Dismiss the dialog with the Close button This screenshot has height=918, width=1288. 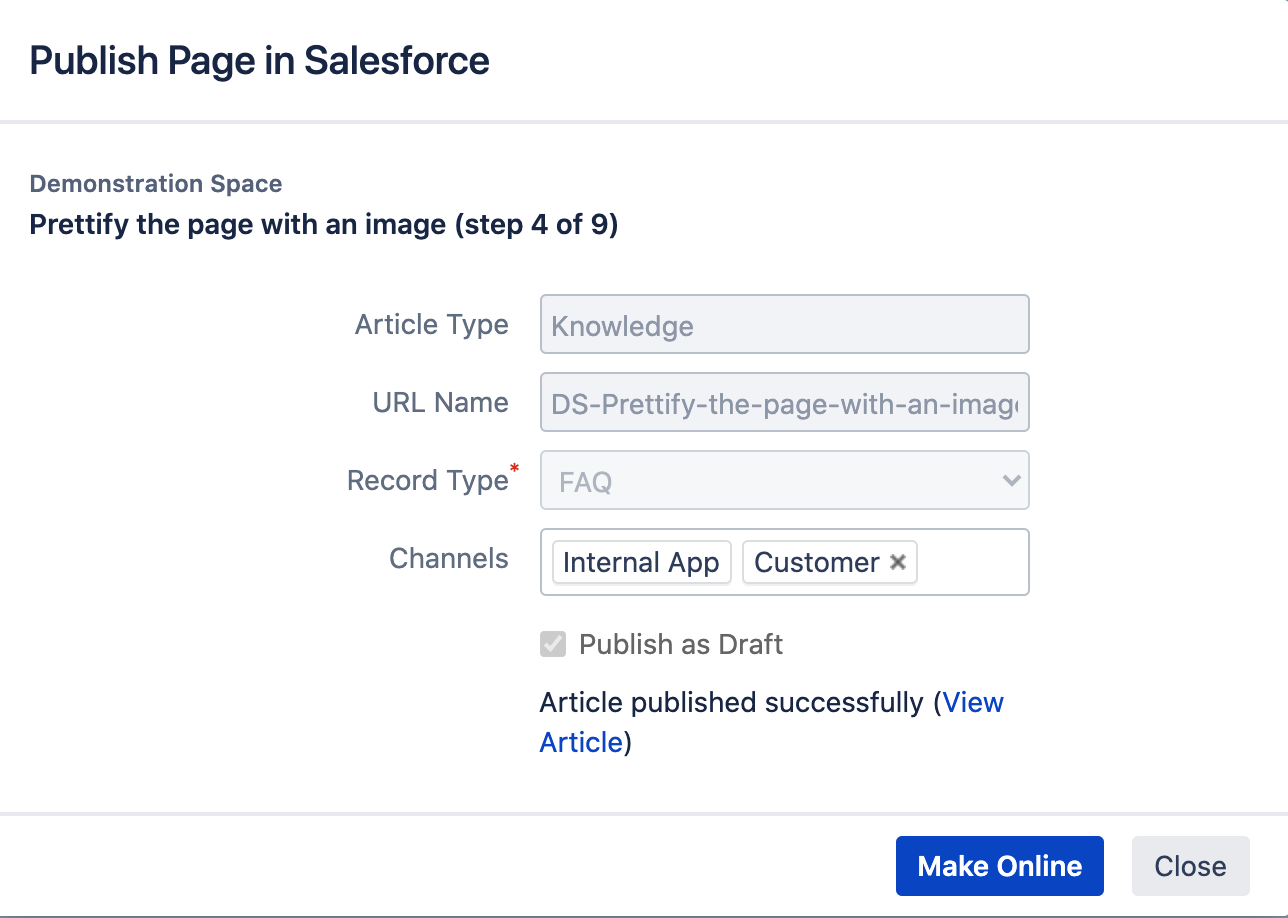tap(1190, 866)
